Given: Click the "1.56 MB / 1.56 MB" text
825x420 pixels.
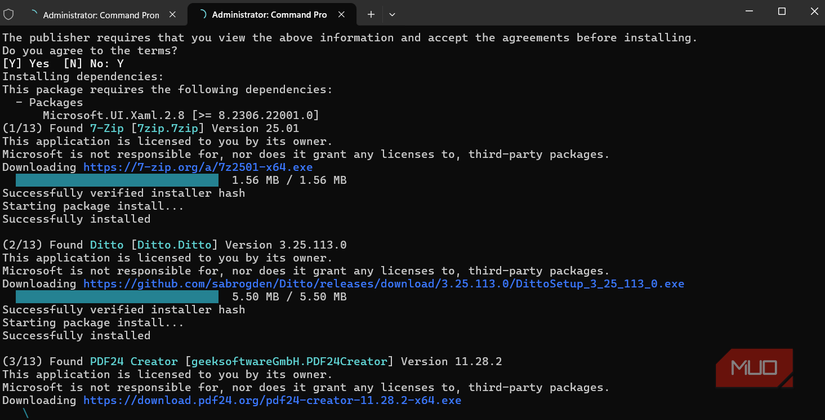Looking at the screenshot, I should coord(289,181).
